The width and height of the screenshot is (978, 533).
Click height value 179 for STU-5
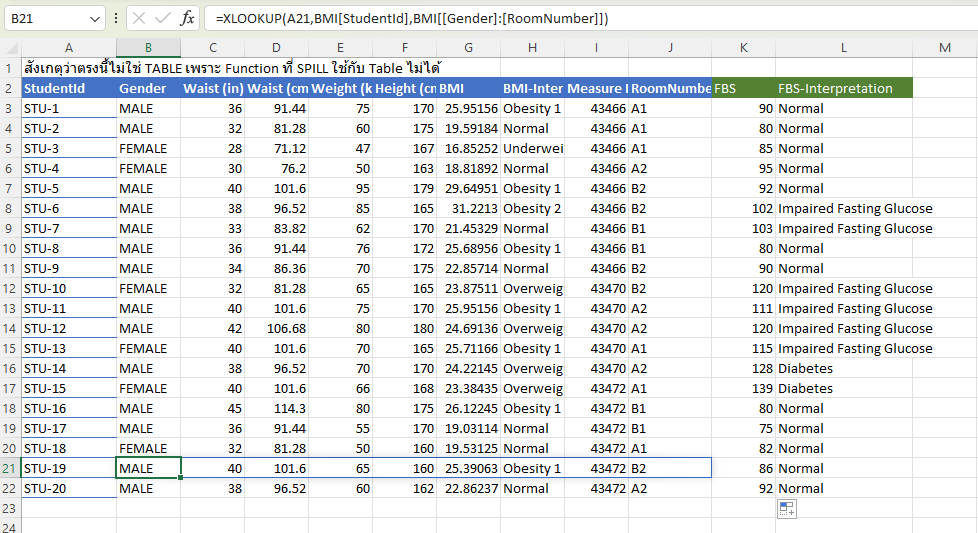(405, 188)
